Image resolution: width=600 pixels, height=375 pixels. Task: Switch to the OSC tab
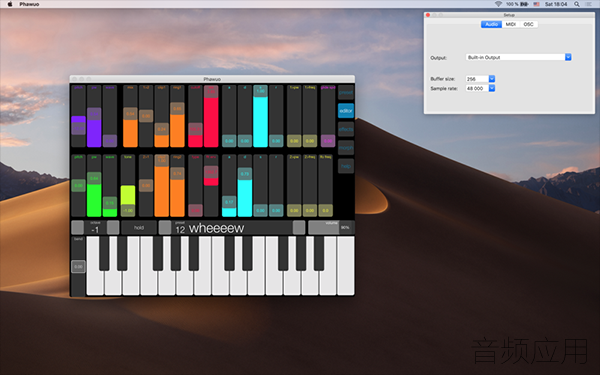click(x=528, y=24)
